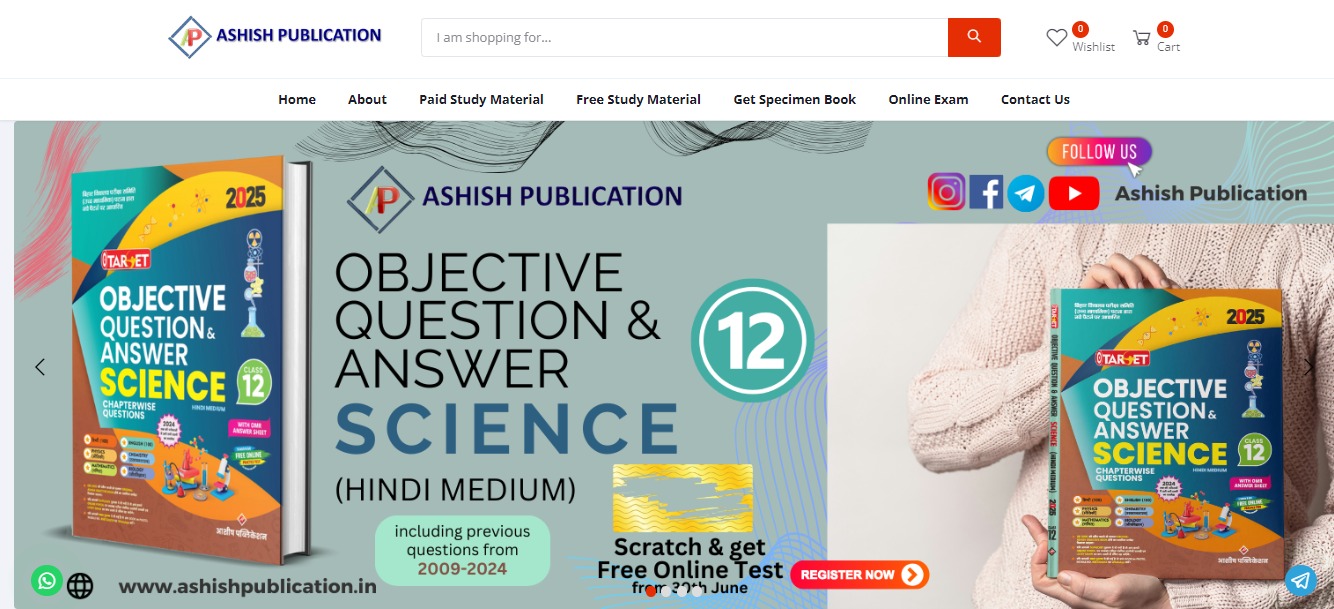The image size is (1334, 609).
Task: Show previous slide with left arrow
Action: pyautogui.click(x=40, y=367)
